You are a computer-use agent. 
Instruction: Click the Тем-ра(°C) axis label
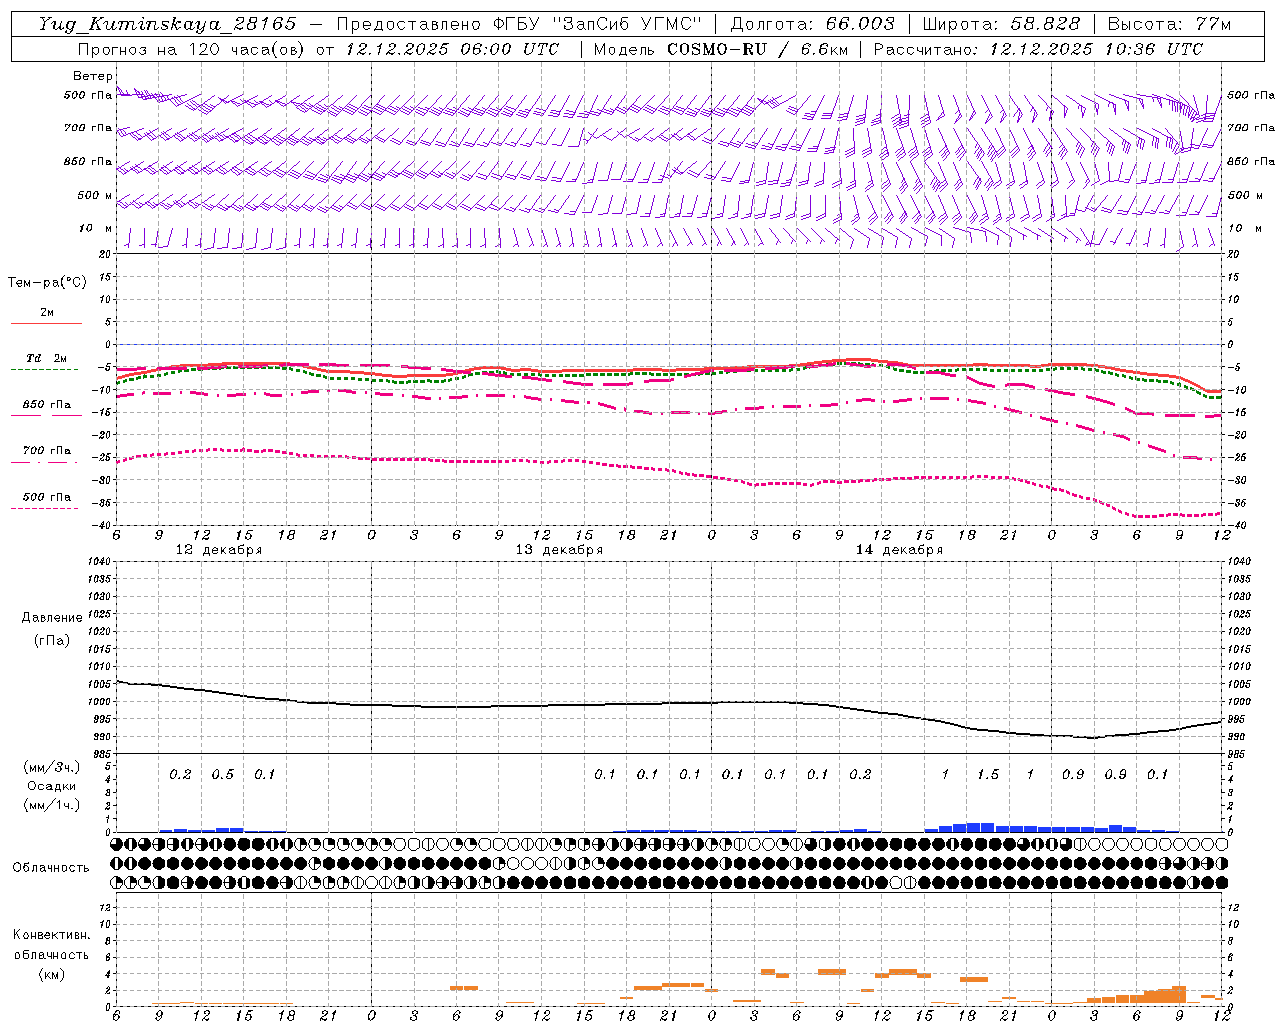tap(47, 283)
